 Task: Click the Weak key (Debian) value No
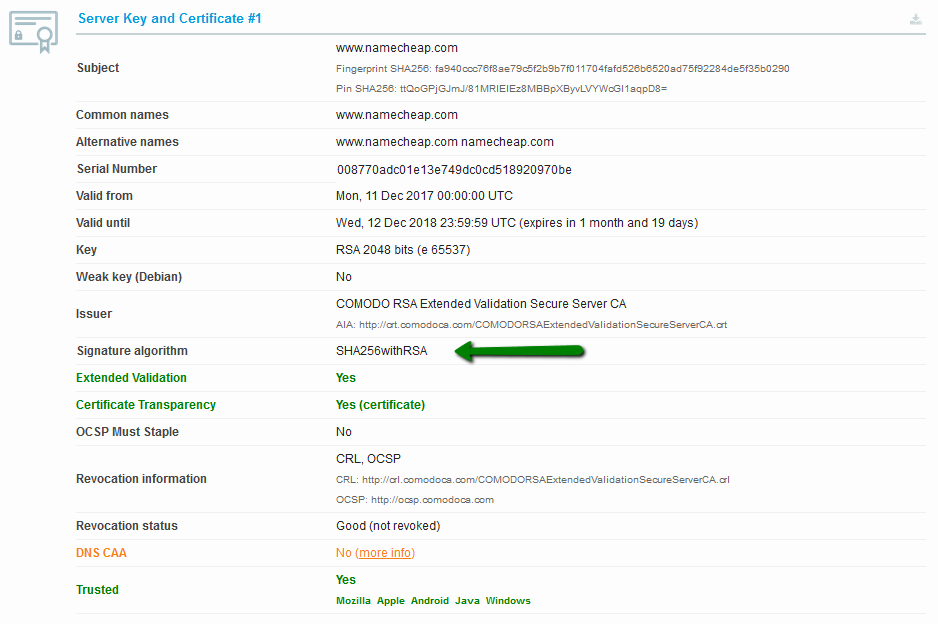[343, 276]
